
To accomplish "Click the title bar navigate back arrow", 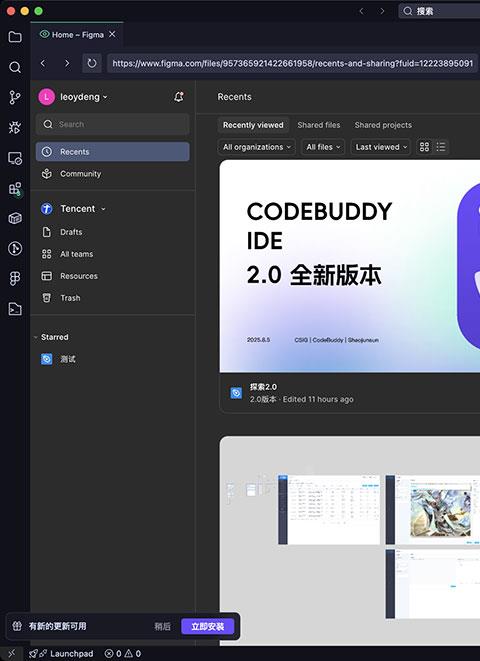I will (361, 11).
